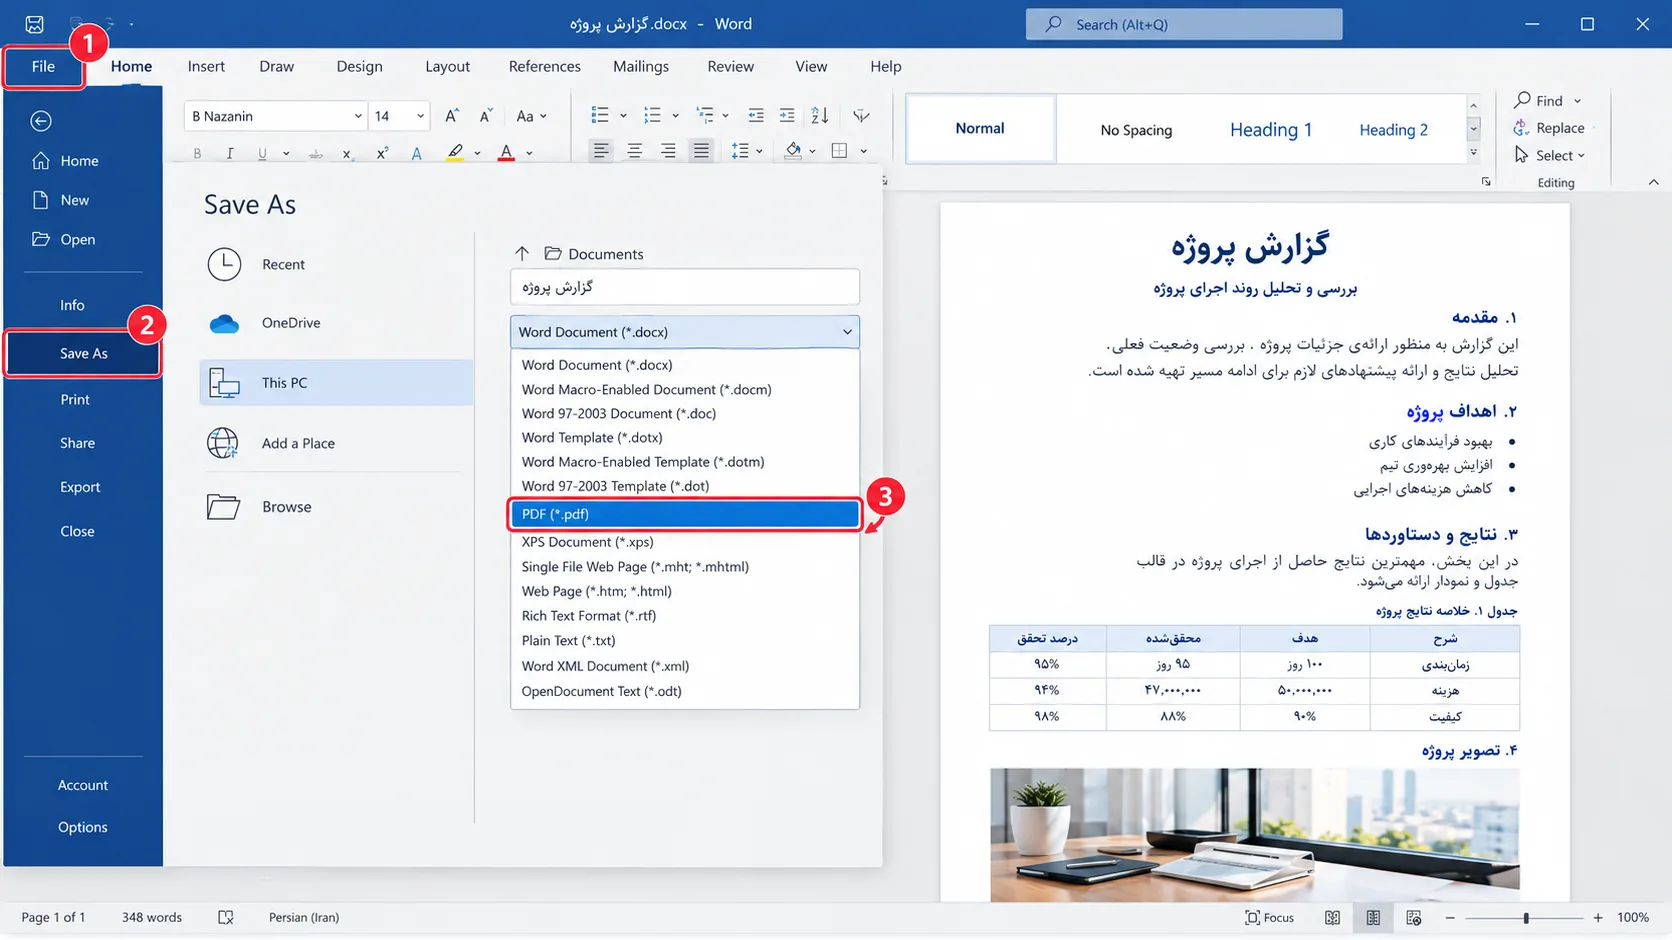Click Options in backstage sidebar

point(82,827)
